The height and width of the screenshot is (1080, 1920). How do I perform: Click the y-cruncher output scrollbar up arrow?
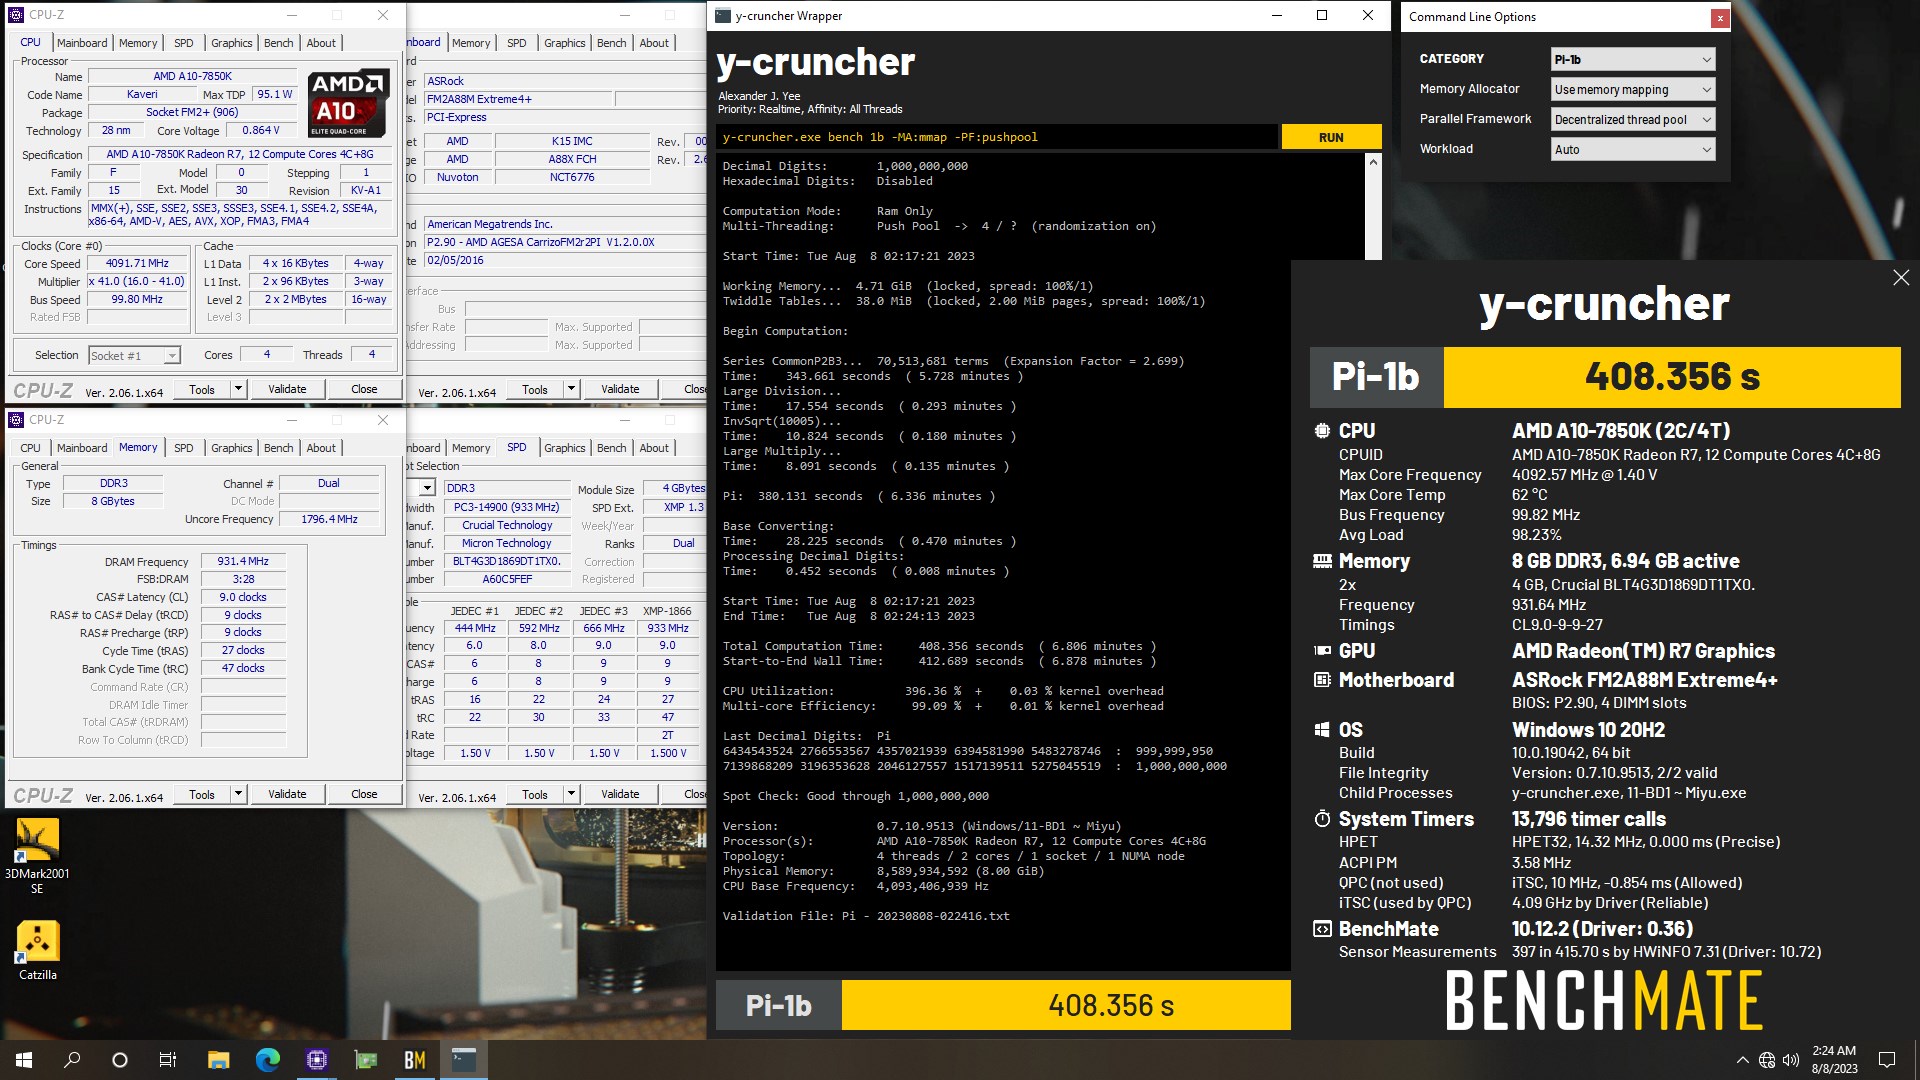pyautogui.click(x=1373, y=163)
